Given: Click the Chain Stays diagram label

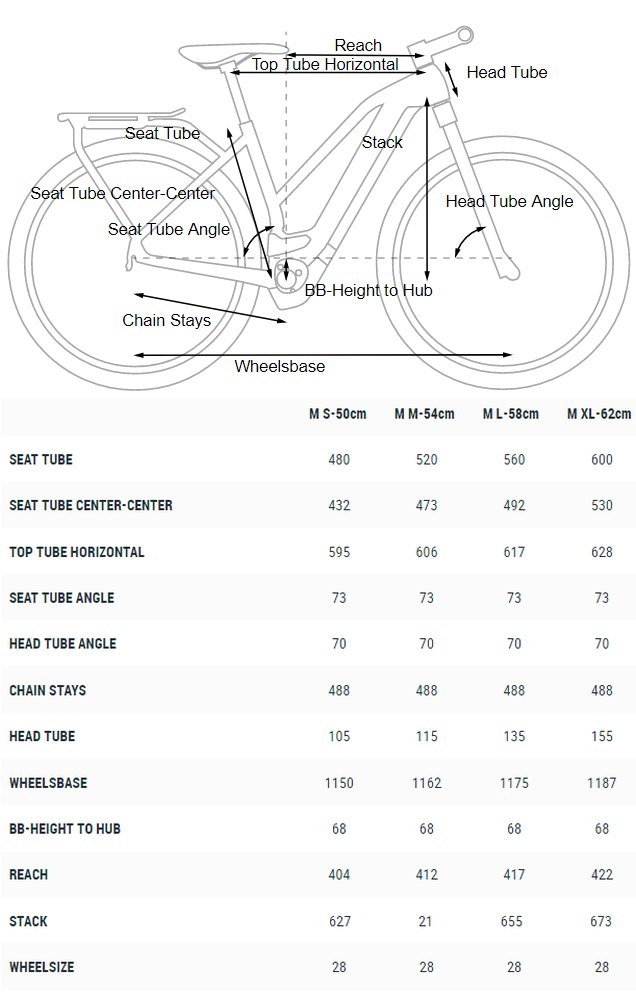Looking at the screenshot, I should [166, 320].
